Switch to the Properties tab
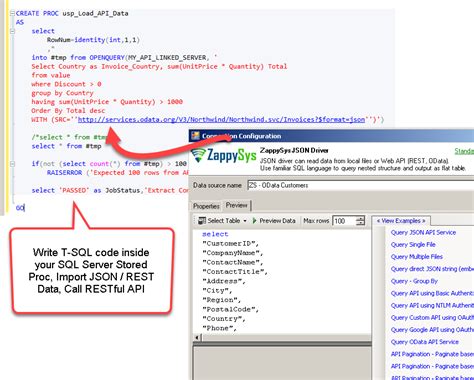This screenshot has height=380, width=474. click(x=206, y=206)
